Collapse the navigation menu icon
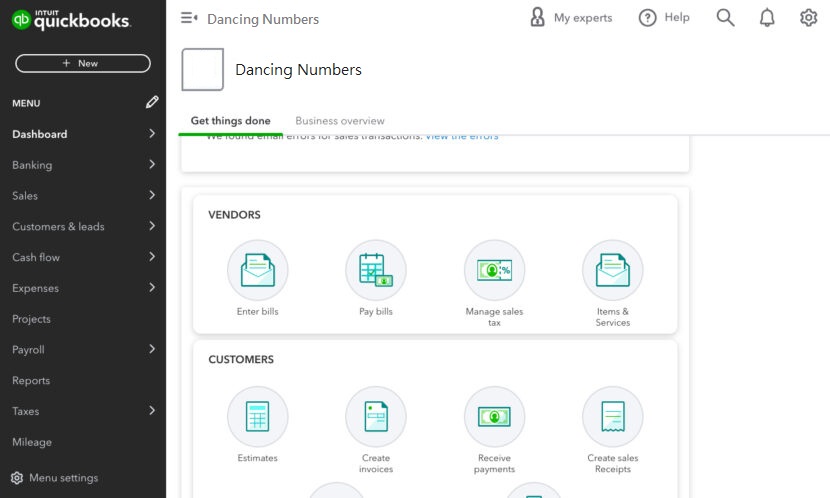 pos(189,19)
